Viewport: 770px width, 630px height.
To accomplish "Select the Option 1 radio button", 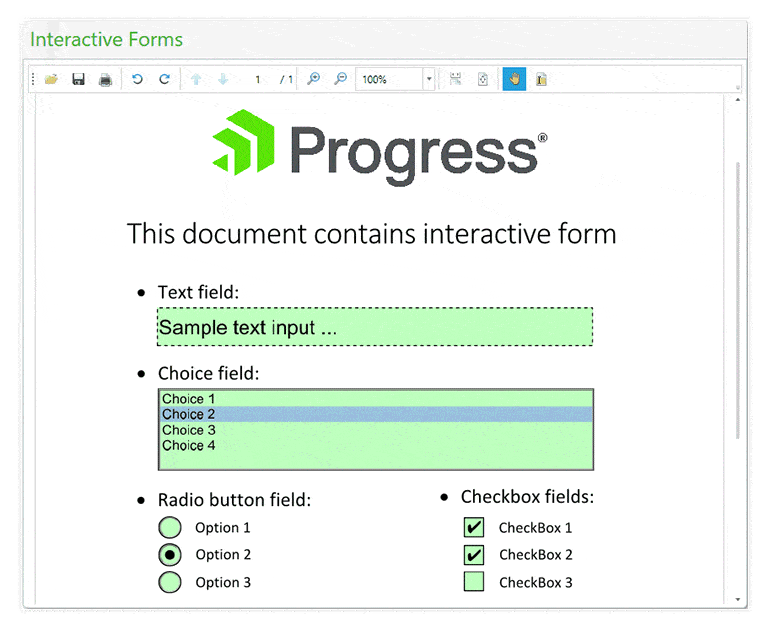I will (170, 527).
